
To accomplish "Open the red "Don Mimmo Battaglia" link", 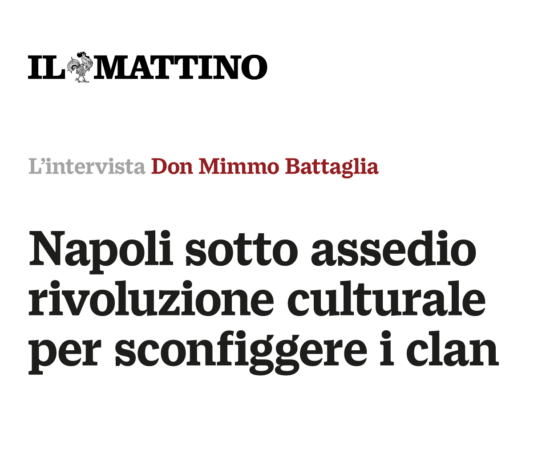I will click(x=265, y=167).
